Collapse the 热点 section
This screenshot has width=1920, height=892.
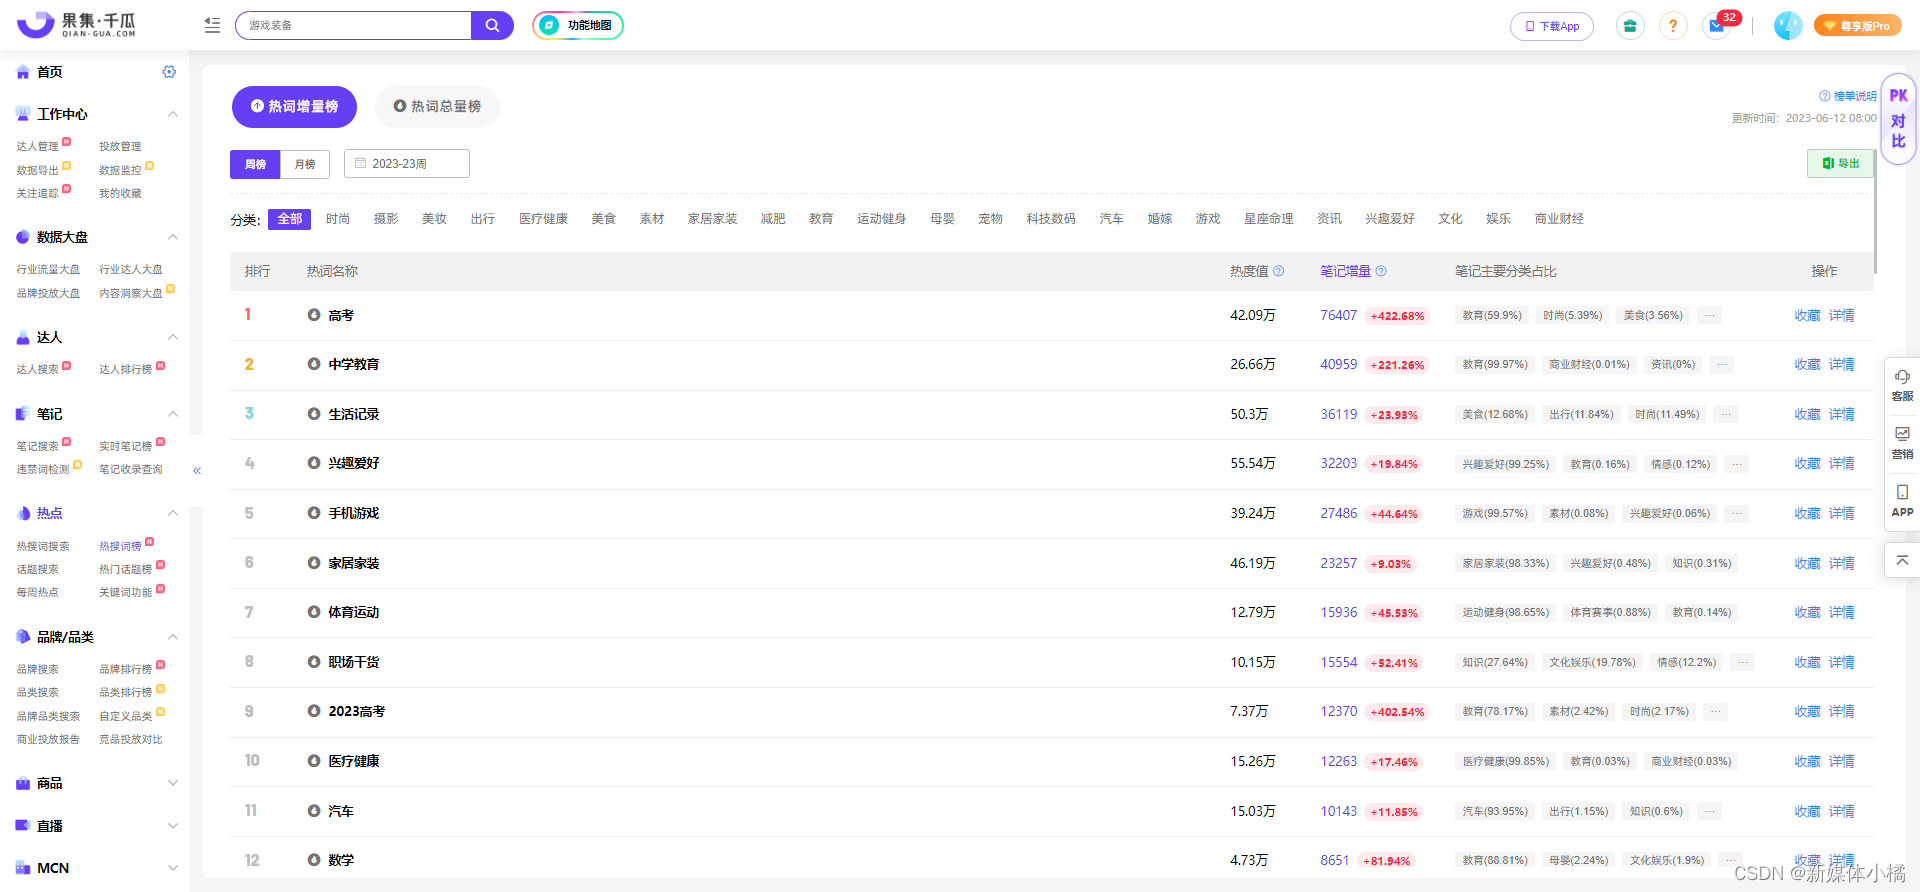point(173,513)
